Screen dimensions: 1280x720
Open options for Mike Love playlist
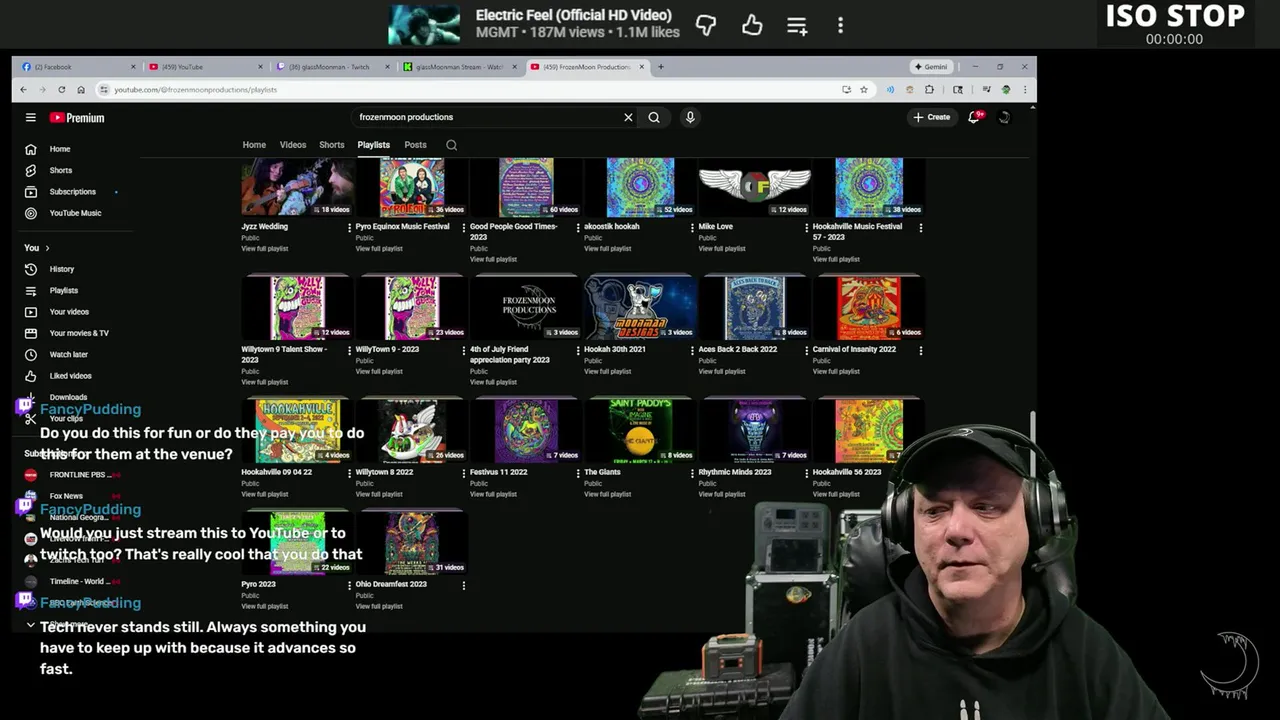coord(806,228)
